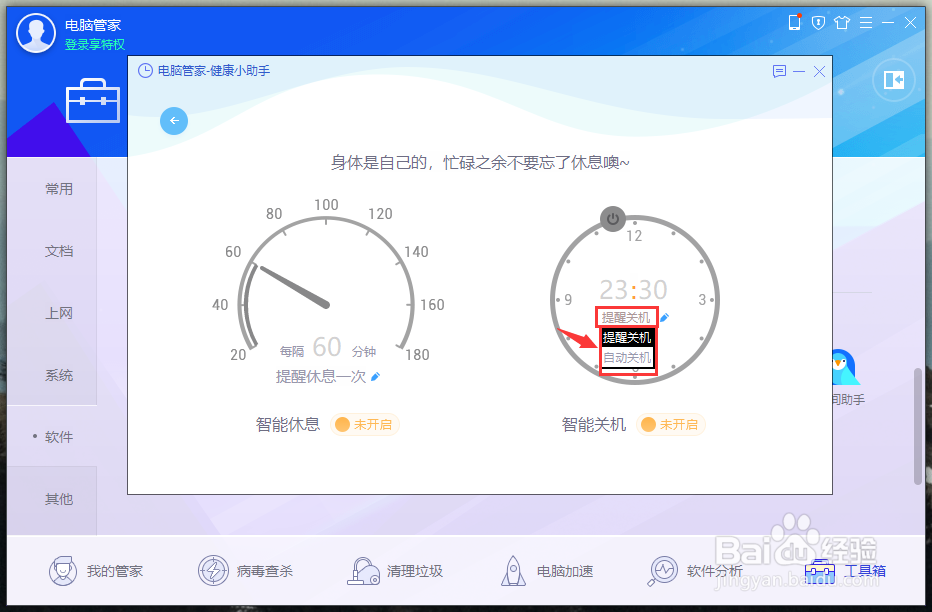Switch to the 软件 sidebar tab
The height and width of the screenshot is (612, 932).
pos(59,437)
